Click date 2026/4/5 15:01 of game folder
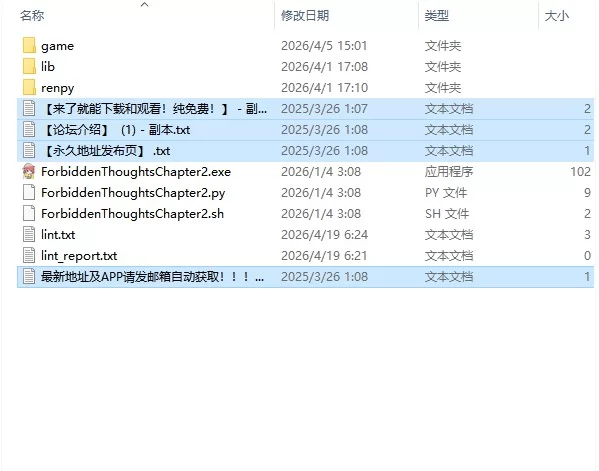This screenshot has width=599, height=471. pos(324,45)
